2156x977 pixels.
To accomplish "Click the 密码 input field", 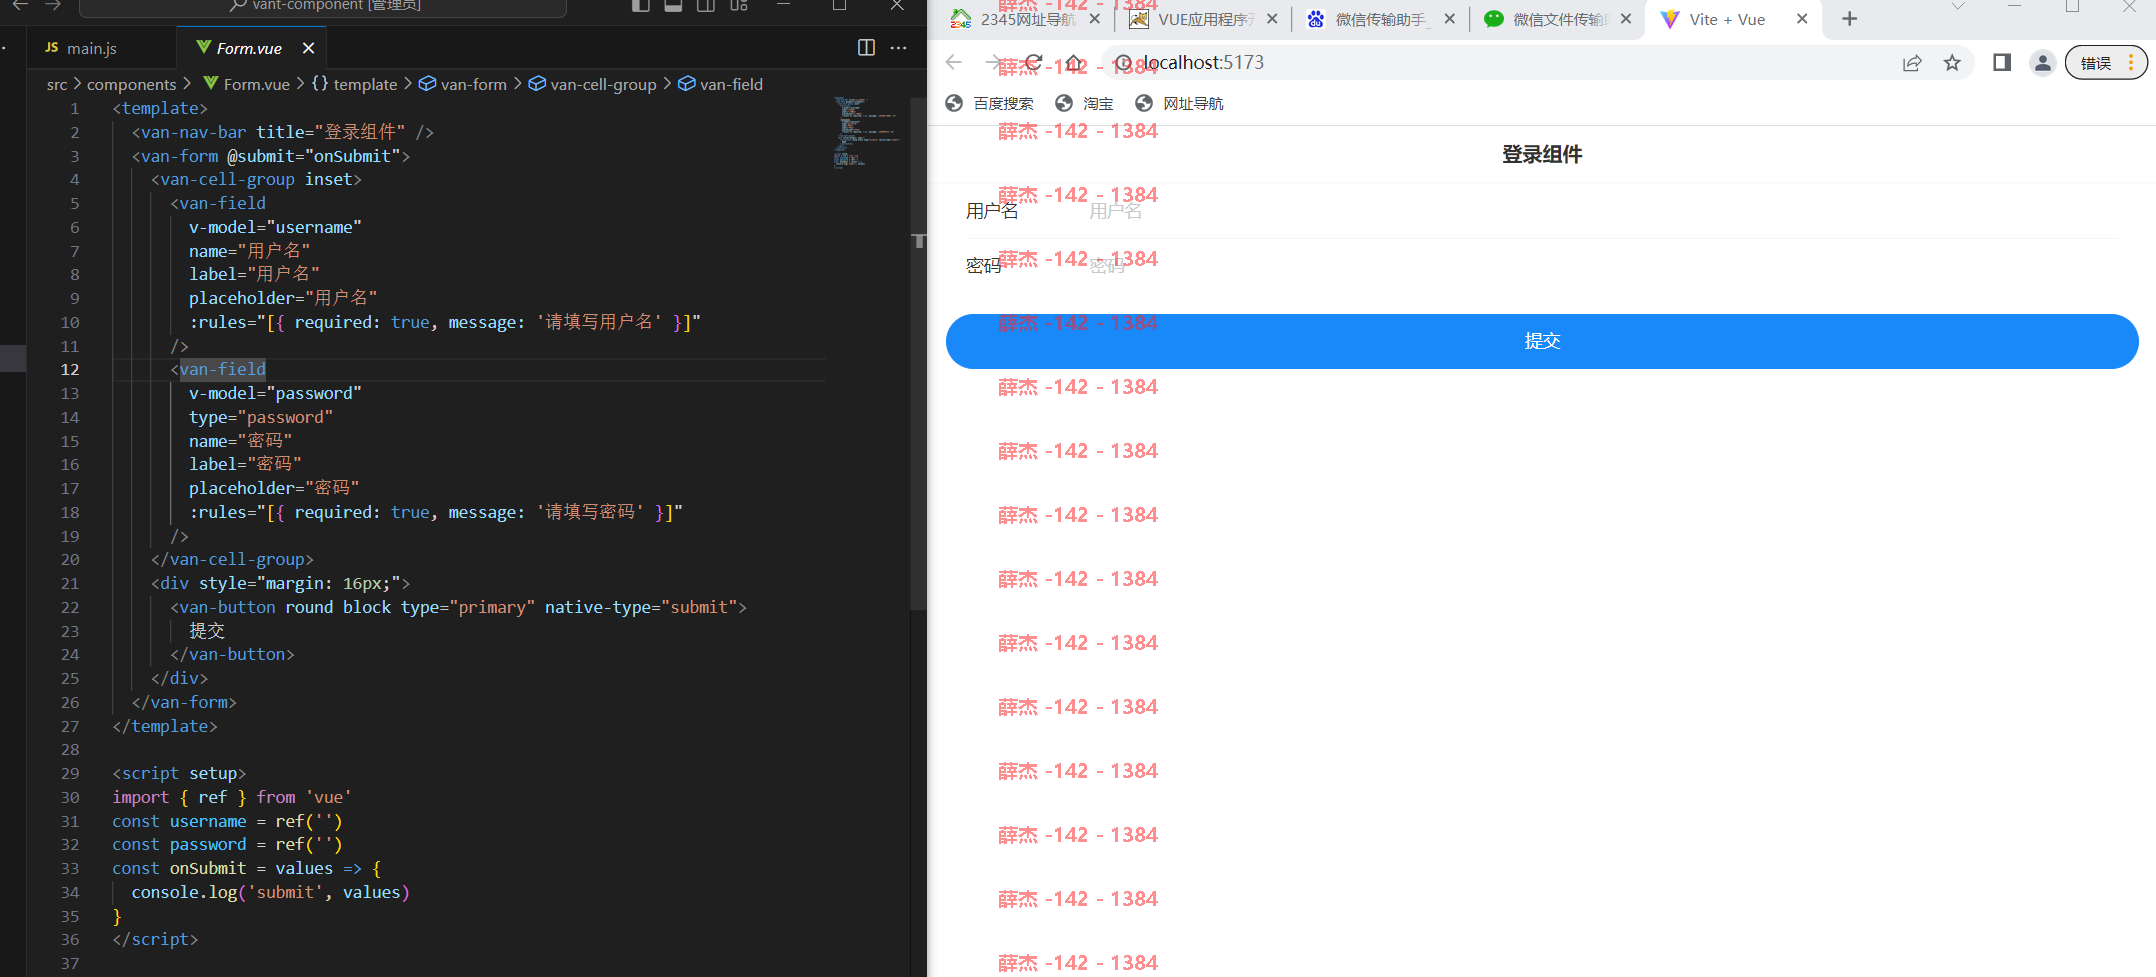I will pos(1604,265).
